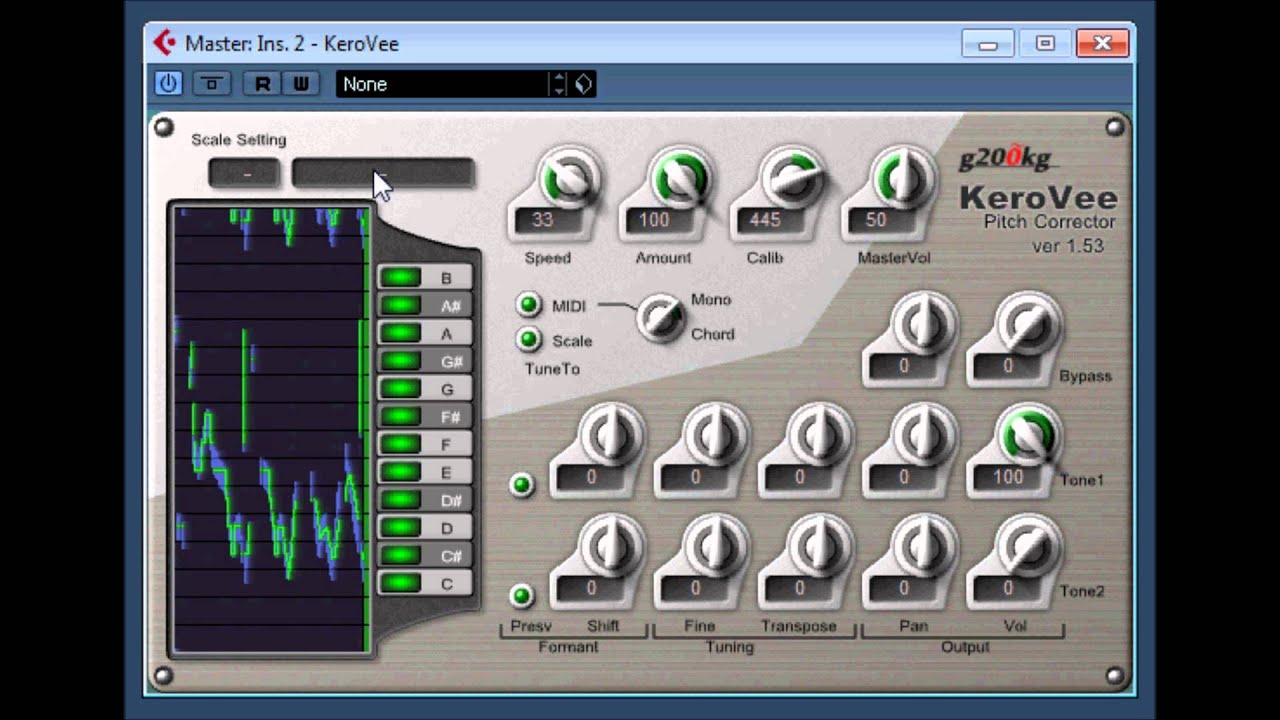This screenshot has height=720, width=1280.
Task: Click the Bypass row Vol knob
Action: (x=1028, y=325)
